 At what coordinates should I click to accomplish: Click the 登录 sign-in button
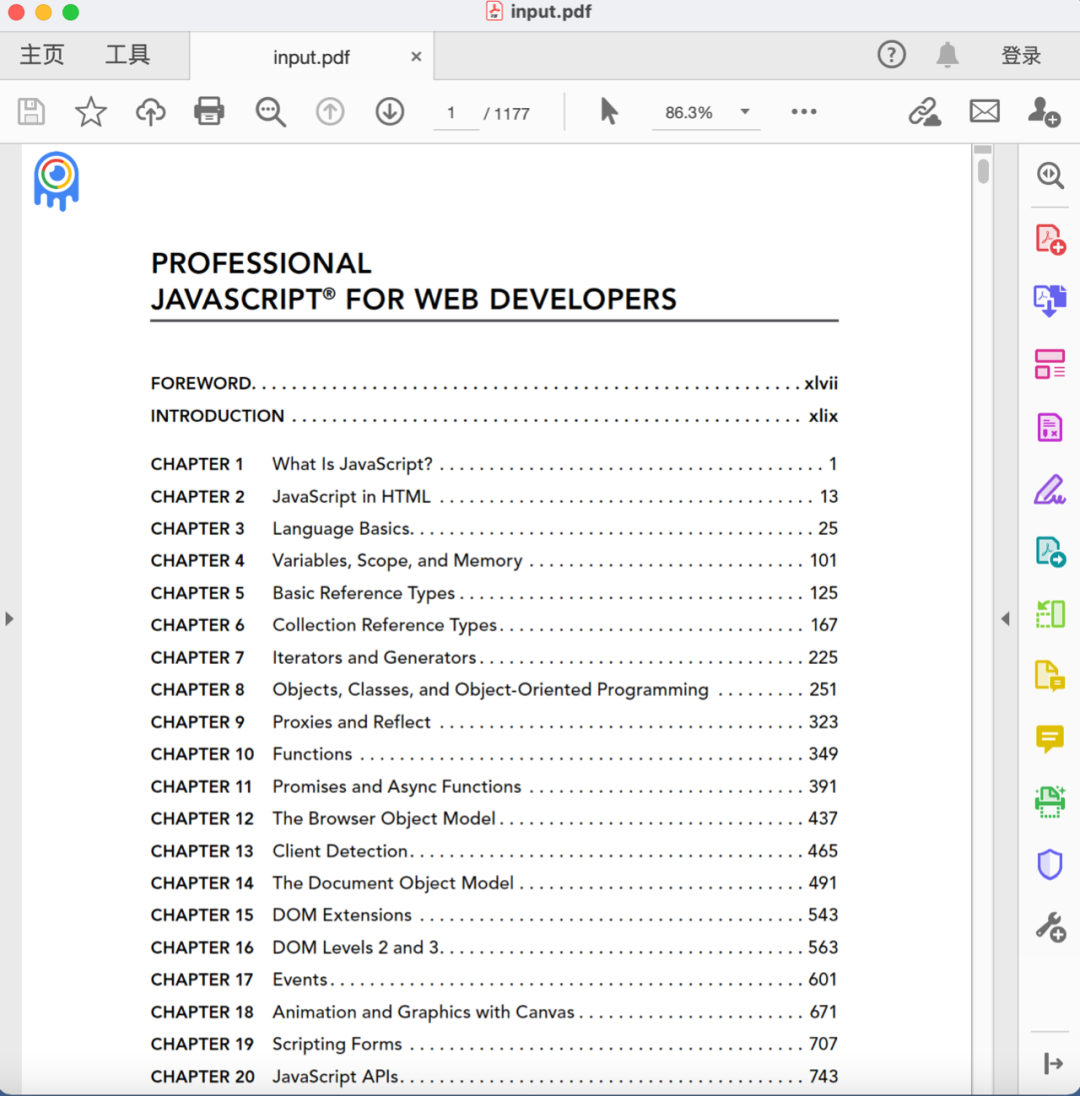pyautogui.click(x=1021, y=55)
